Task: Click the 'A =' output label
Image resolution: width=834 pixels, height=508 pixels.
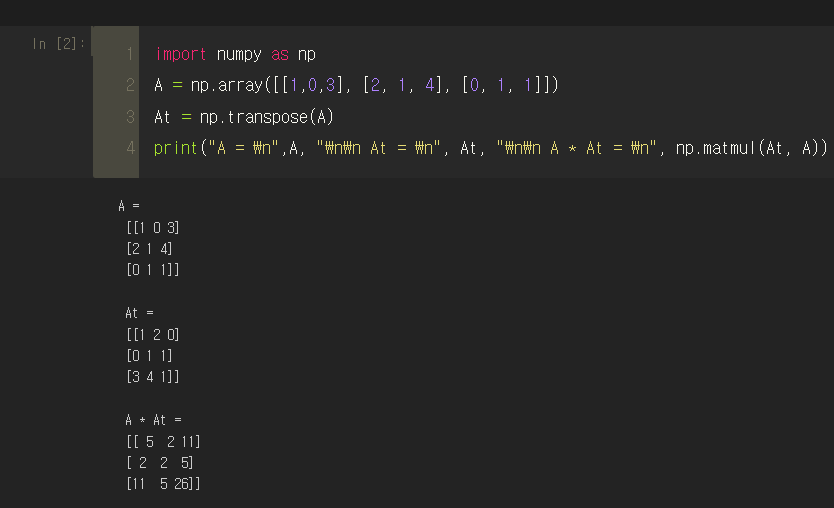Action: coord(129,206)
